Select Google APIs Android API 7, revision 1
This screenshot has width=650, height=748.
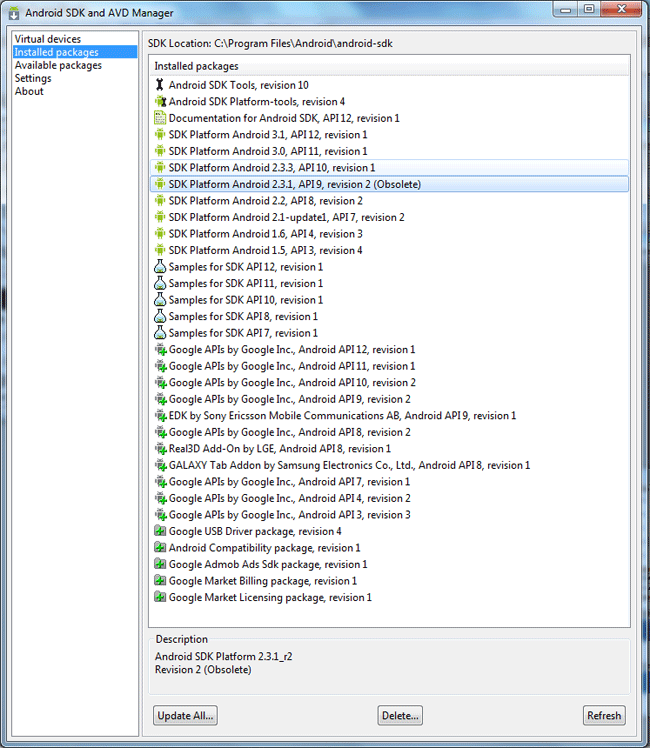289,482
